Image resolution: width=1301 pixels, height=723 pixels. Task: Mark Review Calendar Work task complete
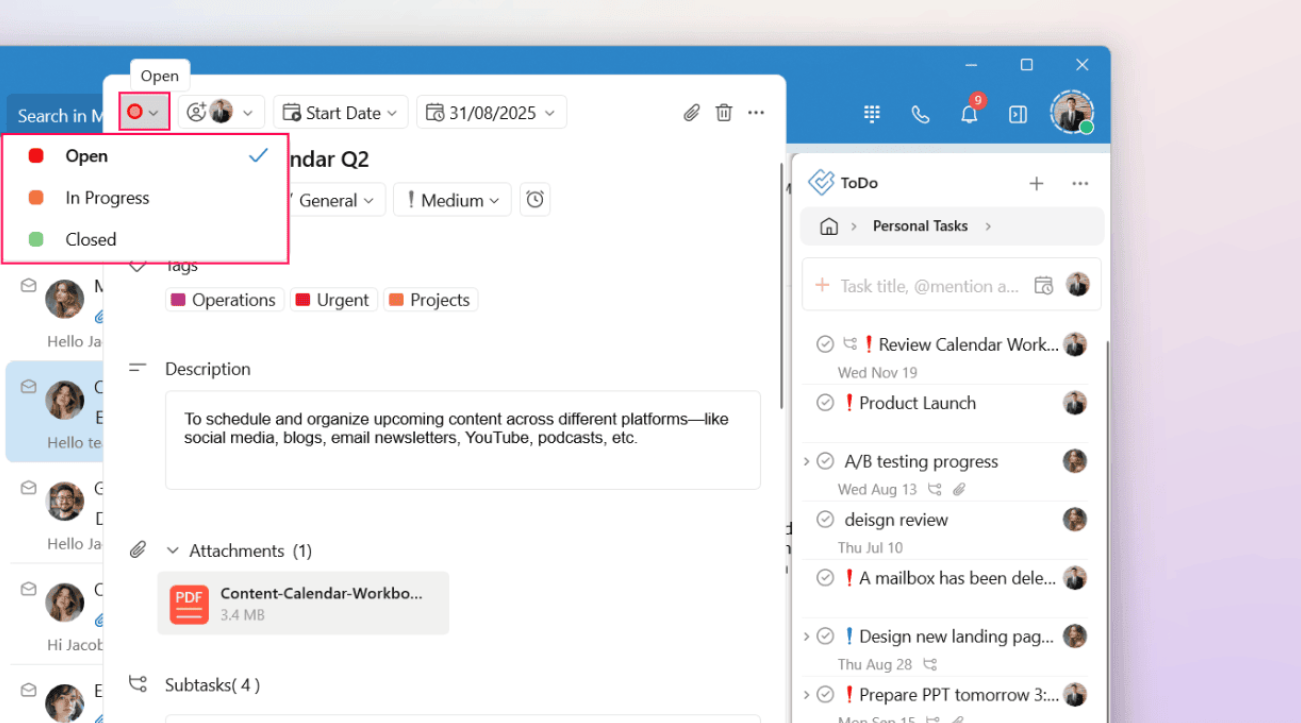click(825, 344)
